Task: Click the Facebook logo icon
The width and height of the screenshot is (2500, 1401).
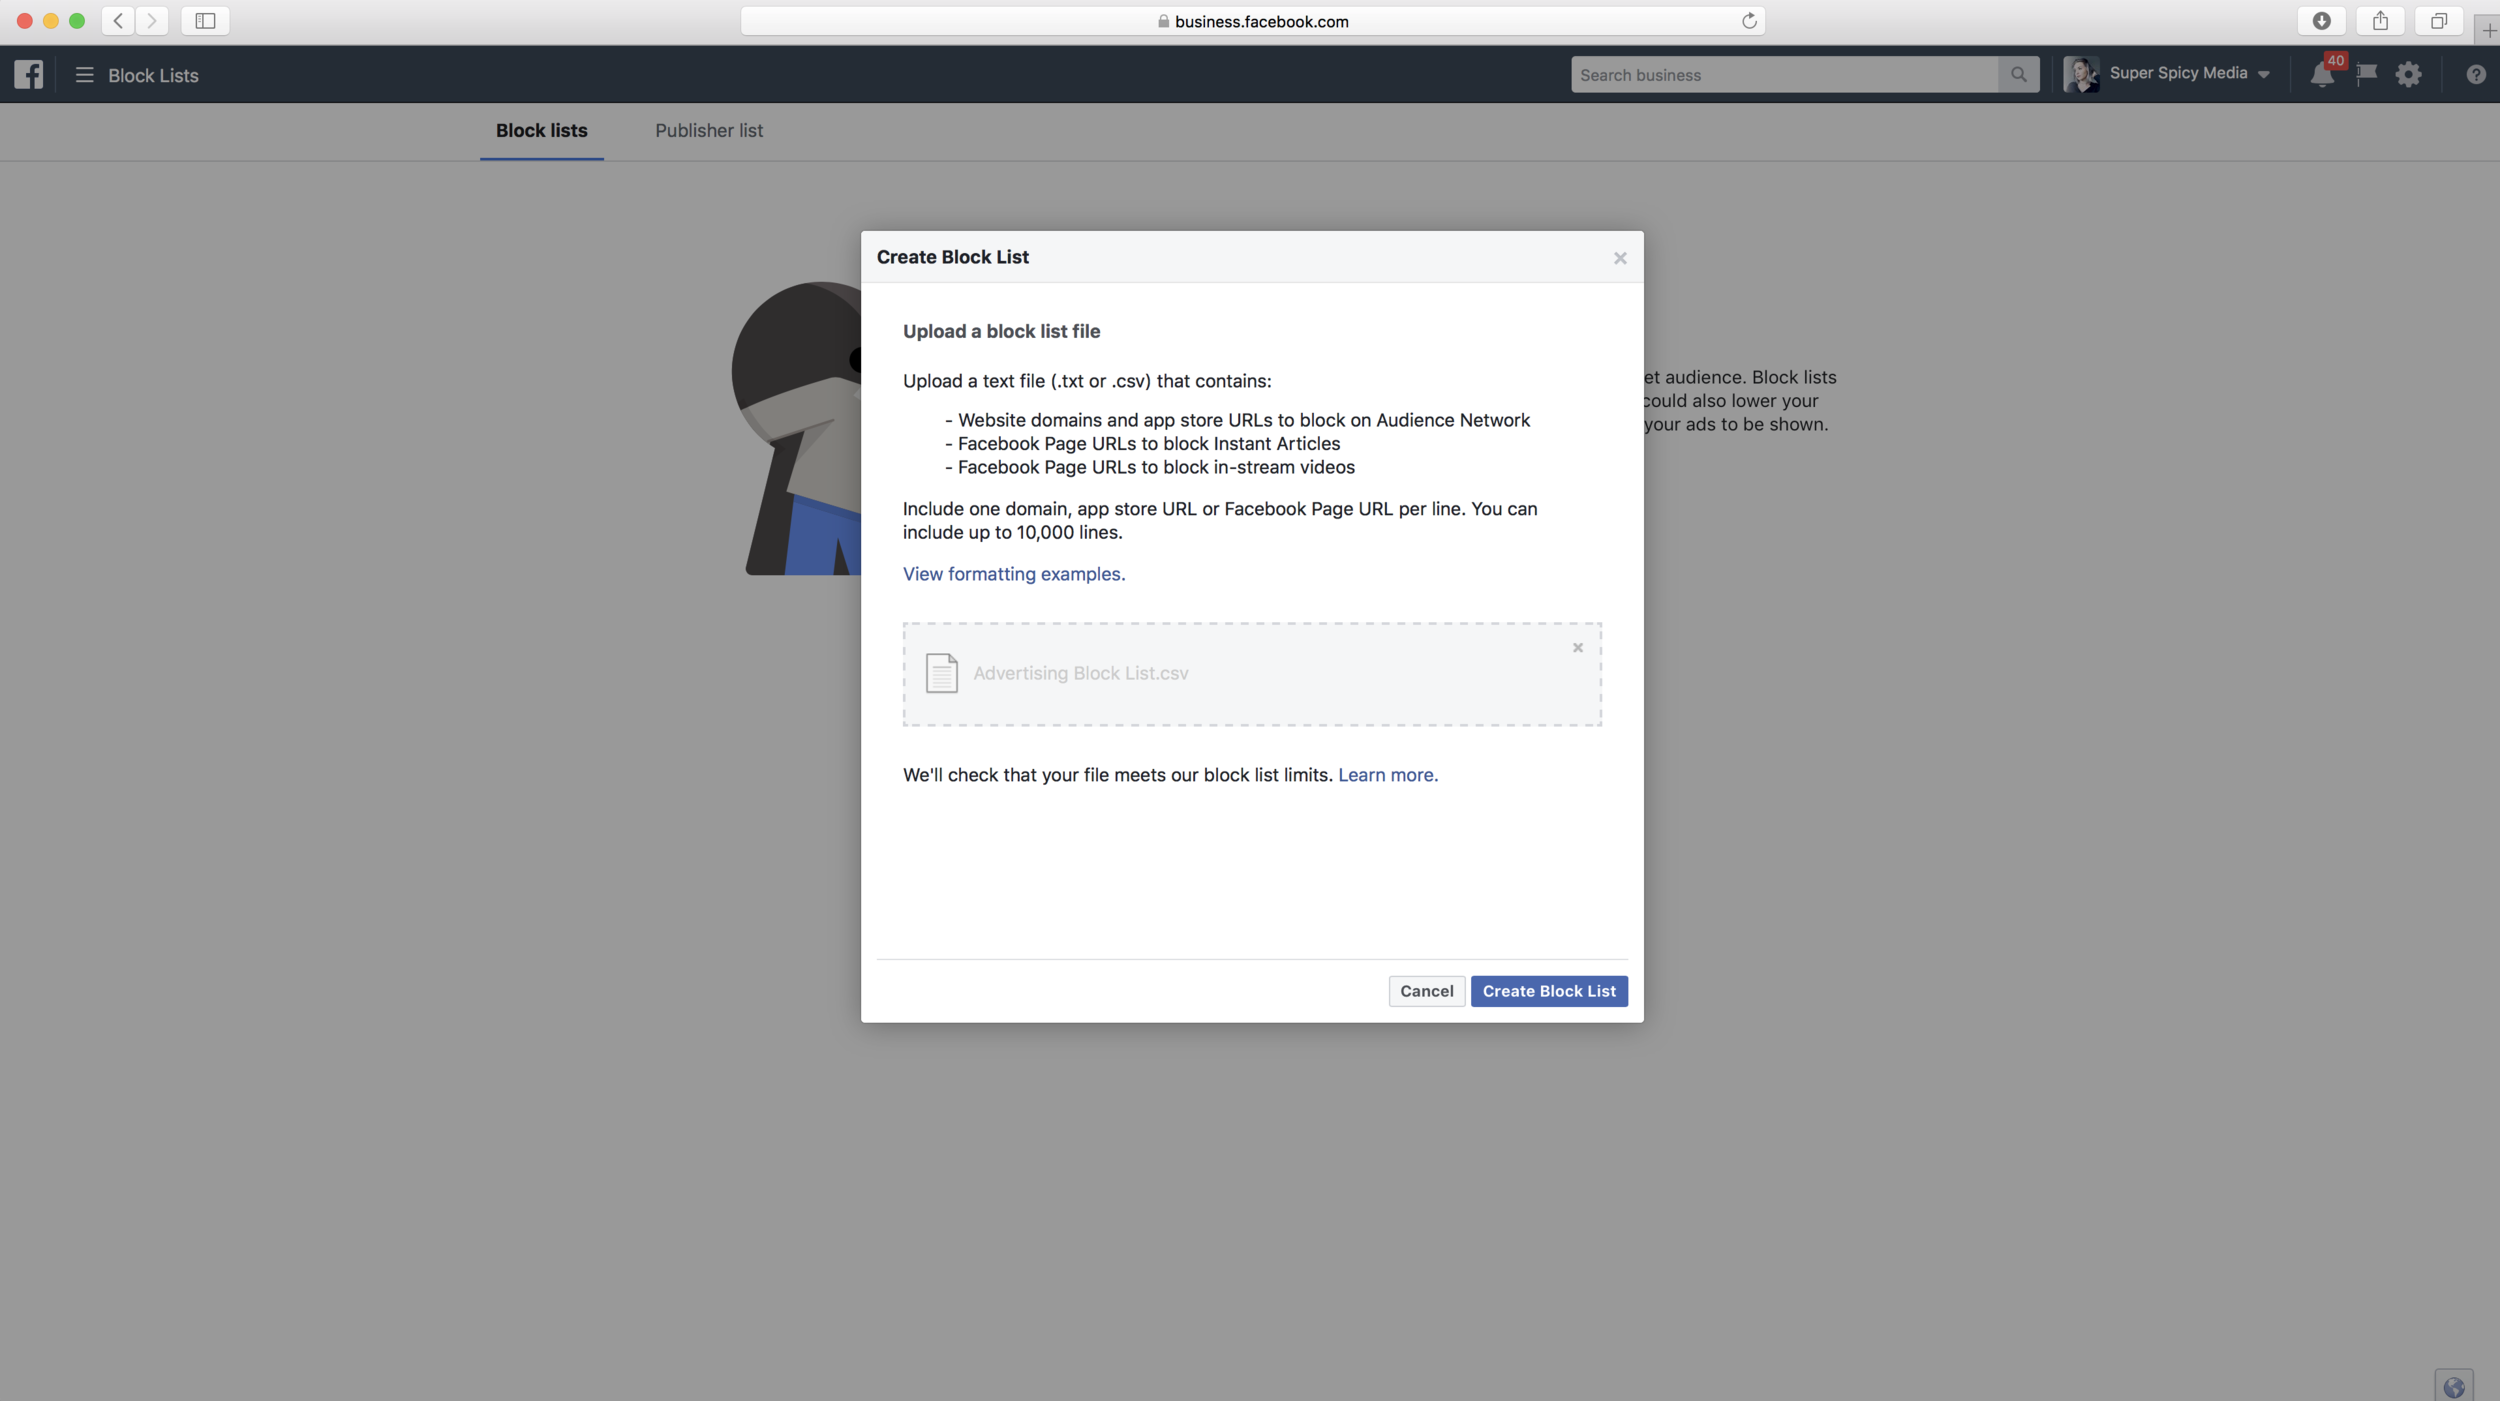Action: [29, 74]
